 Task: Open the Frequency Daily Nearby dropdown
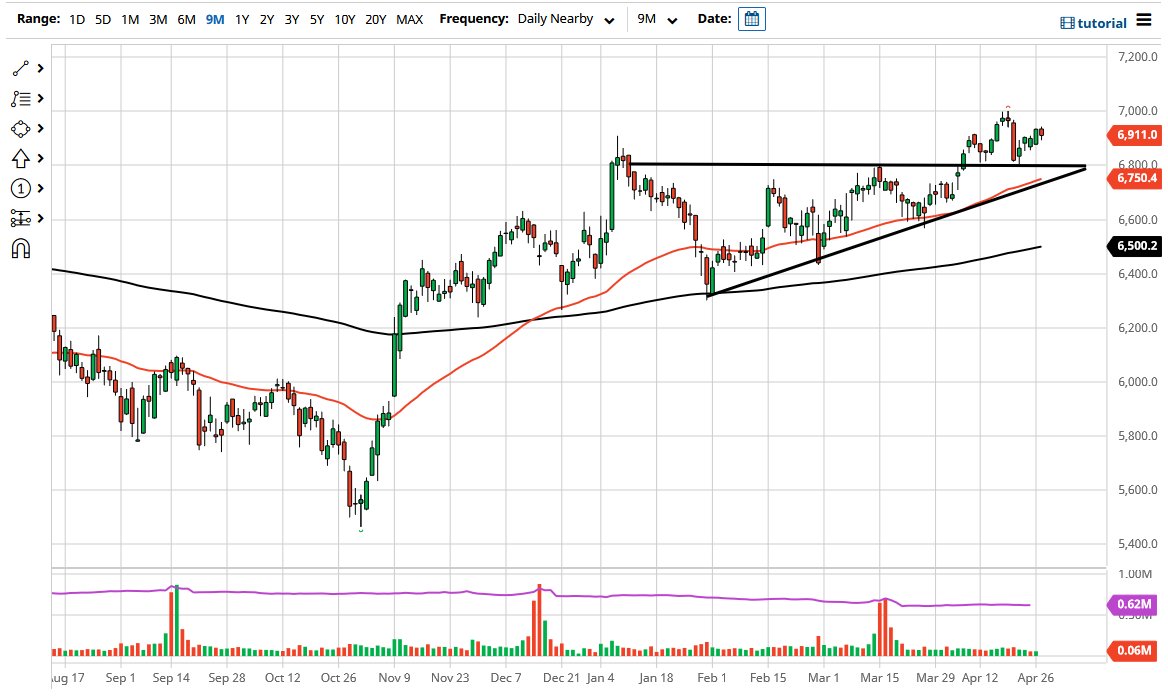coord(565,18)
